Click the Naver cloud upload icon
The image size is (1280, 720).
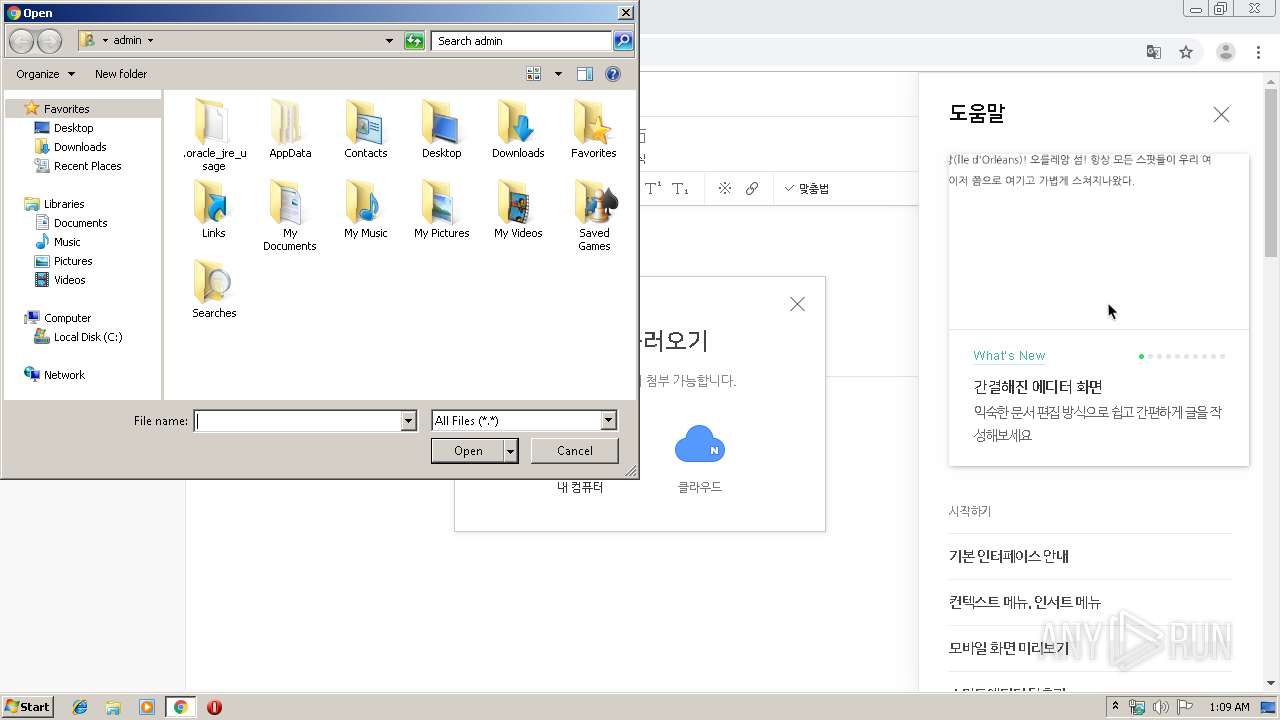pyautogui.click(x=700, y=445)
